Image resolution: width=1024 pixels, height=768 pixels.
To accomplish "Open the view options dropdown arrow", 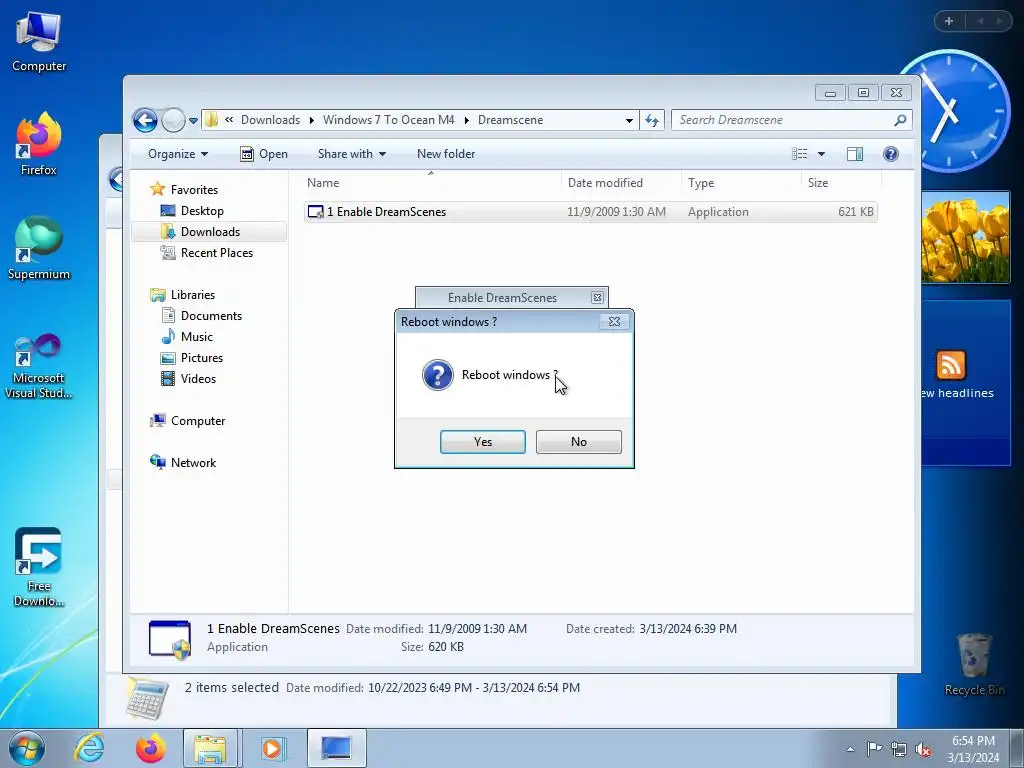I will click(822, 154).
